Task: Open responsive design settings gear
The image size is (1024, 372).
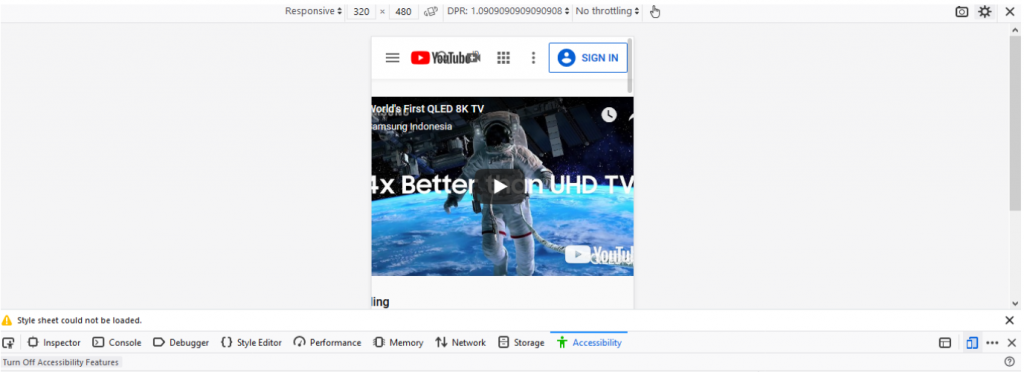Action: coord(984,11)
